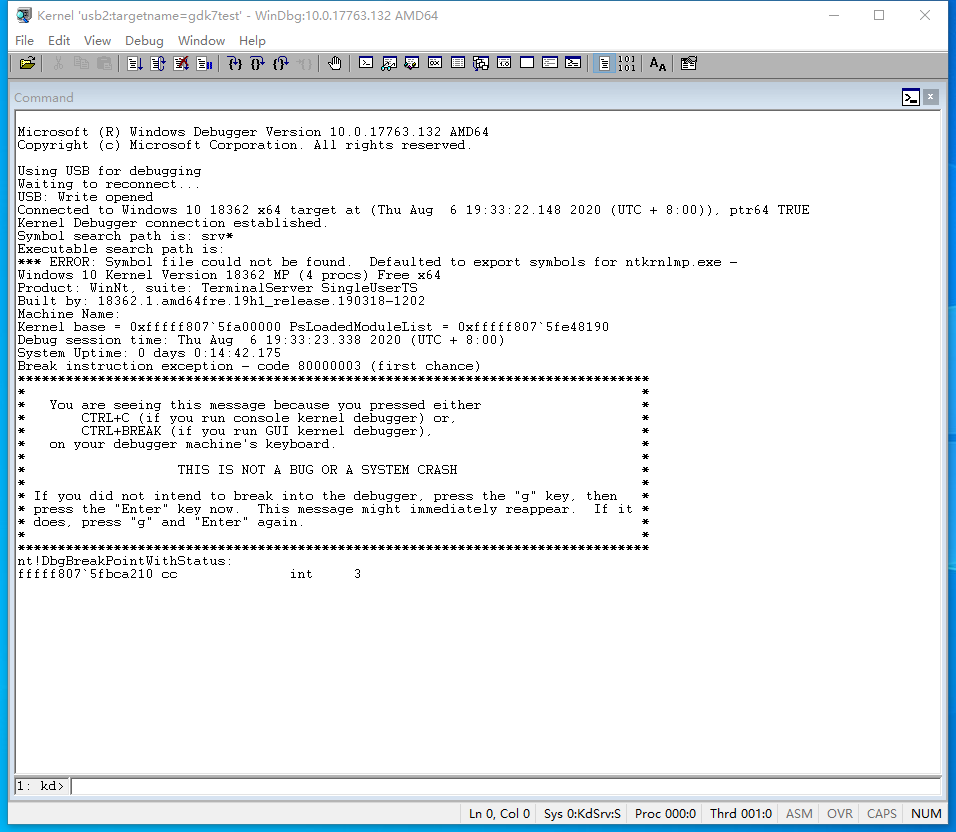The height and width of the screenshot is (832, 956).
Task: Open the Registers window toolbar icon
Action: [x=435, y=63]
